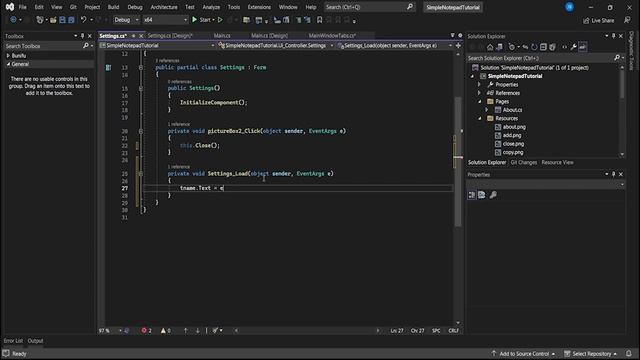
Task: Collapse the General toolbox group
Action: [x=8, y=64]
